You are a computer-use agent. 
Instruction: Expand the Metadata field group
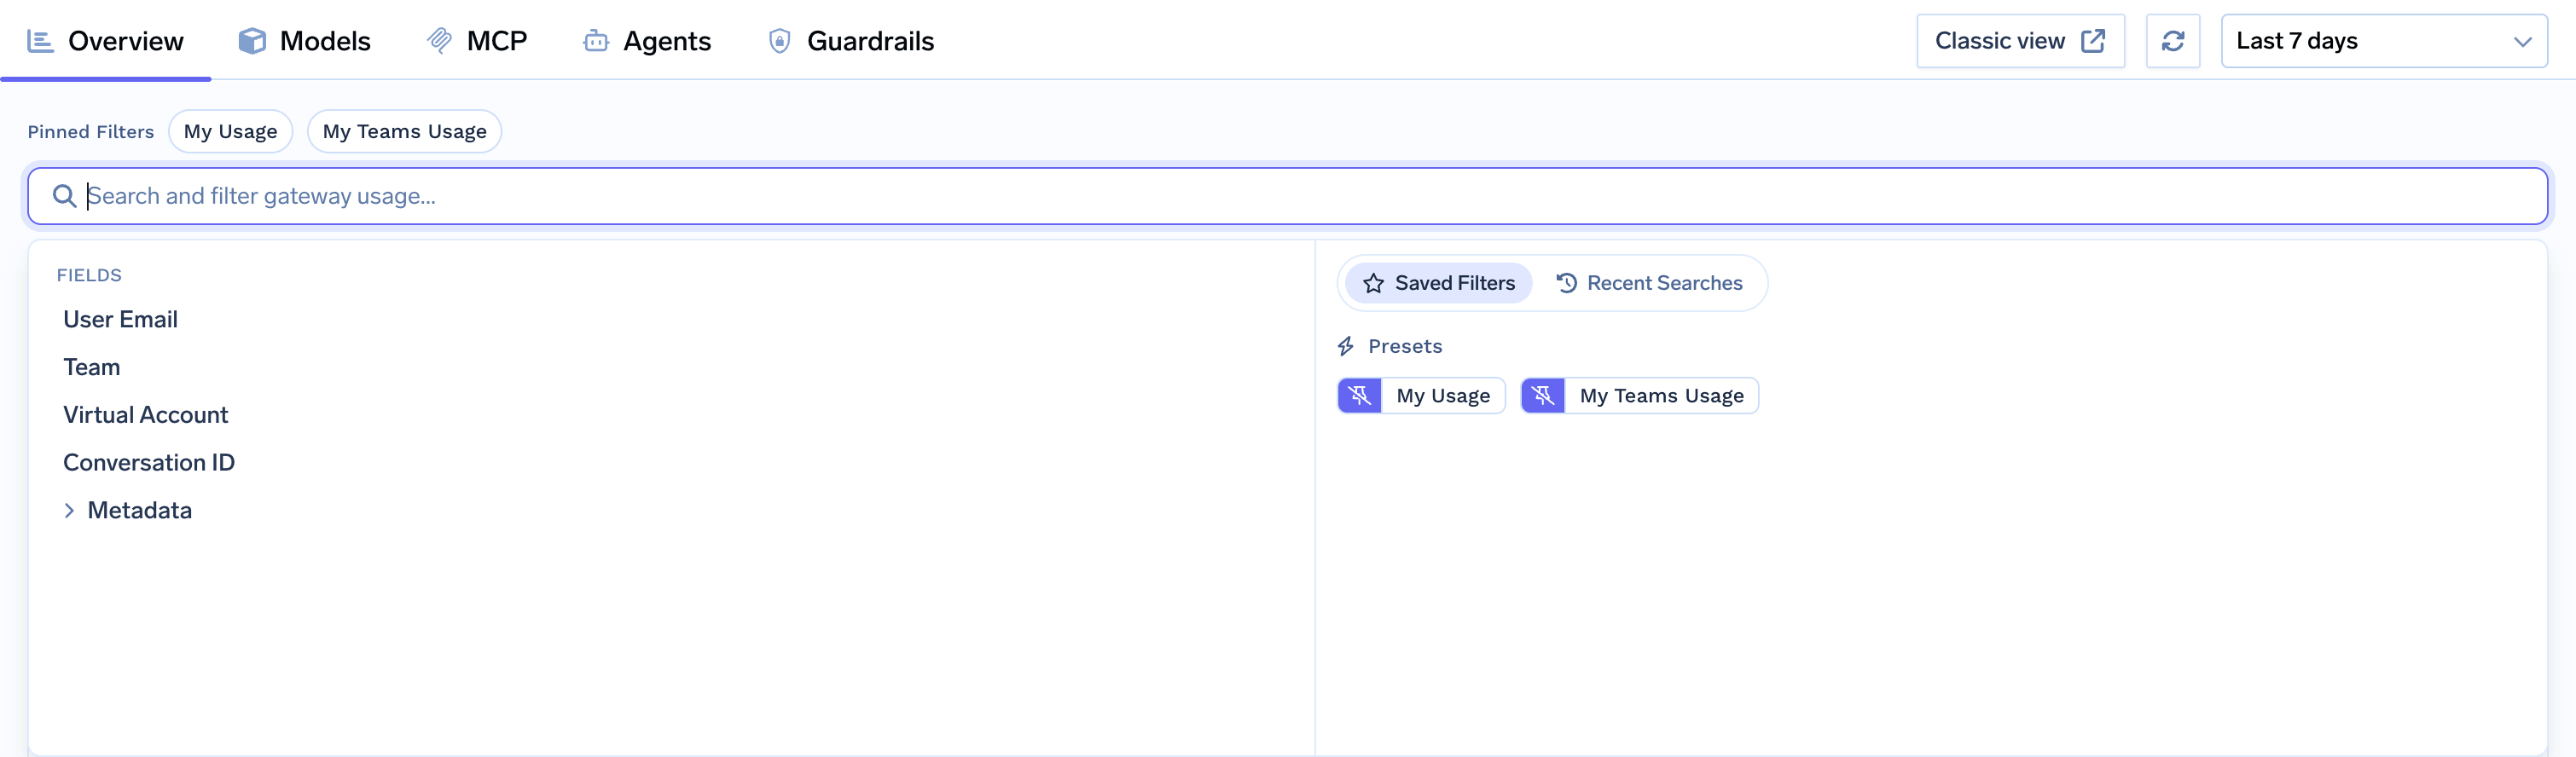tap(69, 511)
